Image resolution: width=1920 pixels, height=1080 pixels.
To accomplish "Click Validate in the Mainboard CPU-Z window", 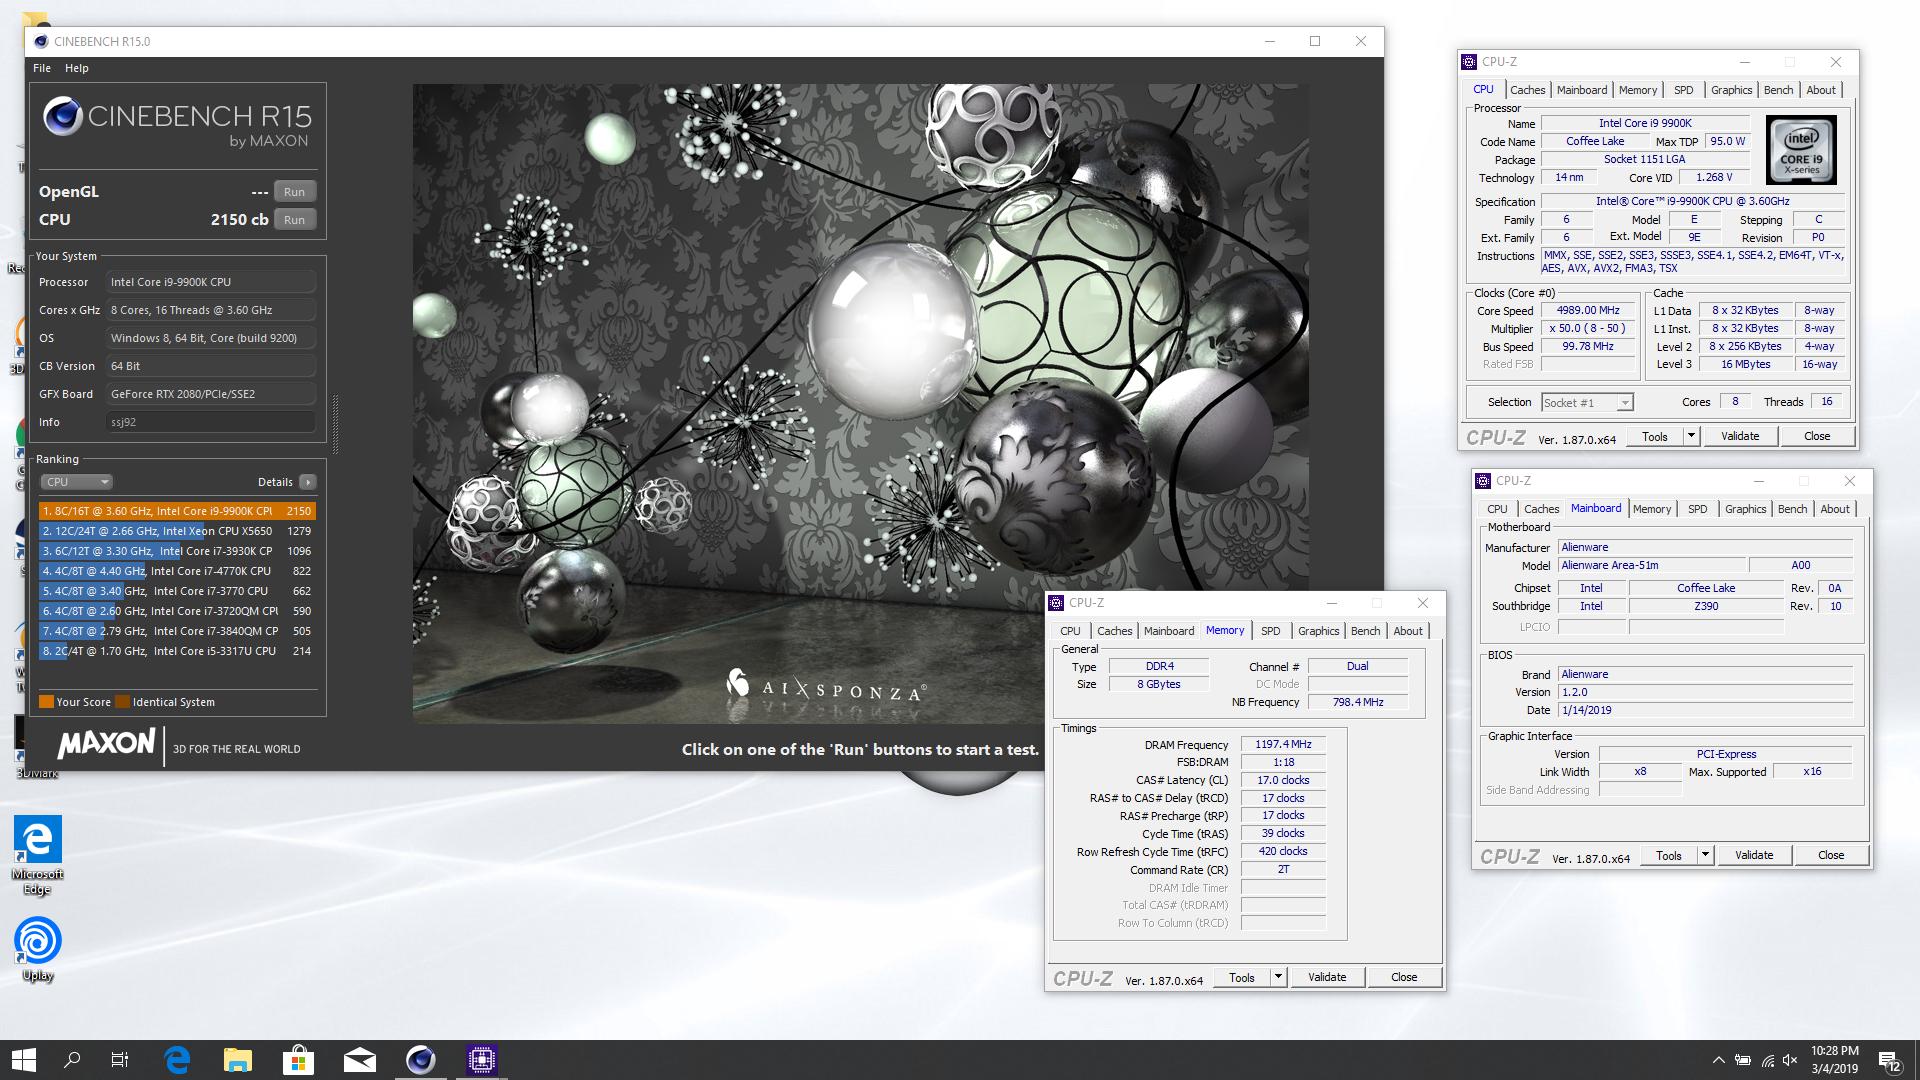I will tap(1753, 855).
